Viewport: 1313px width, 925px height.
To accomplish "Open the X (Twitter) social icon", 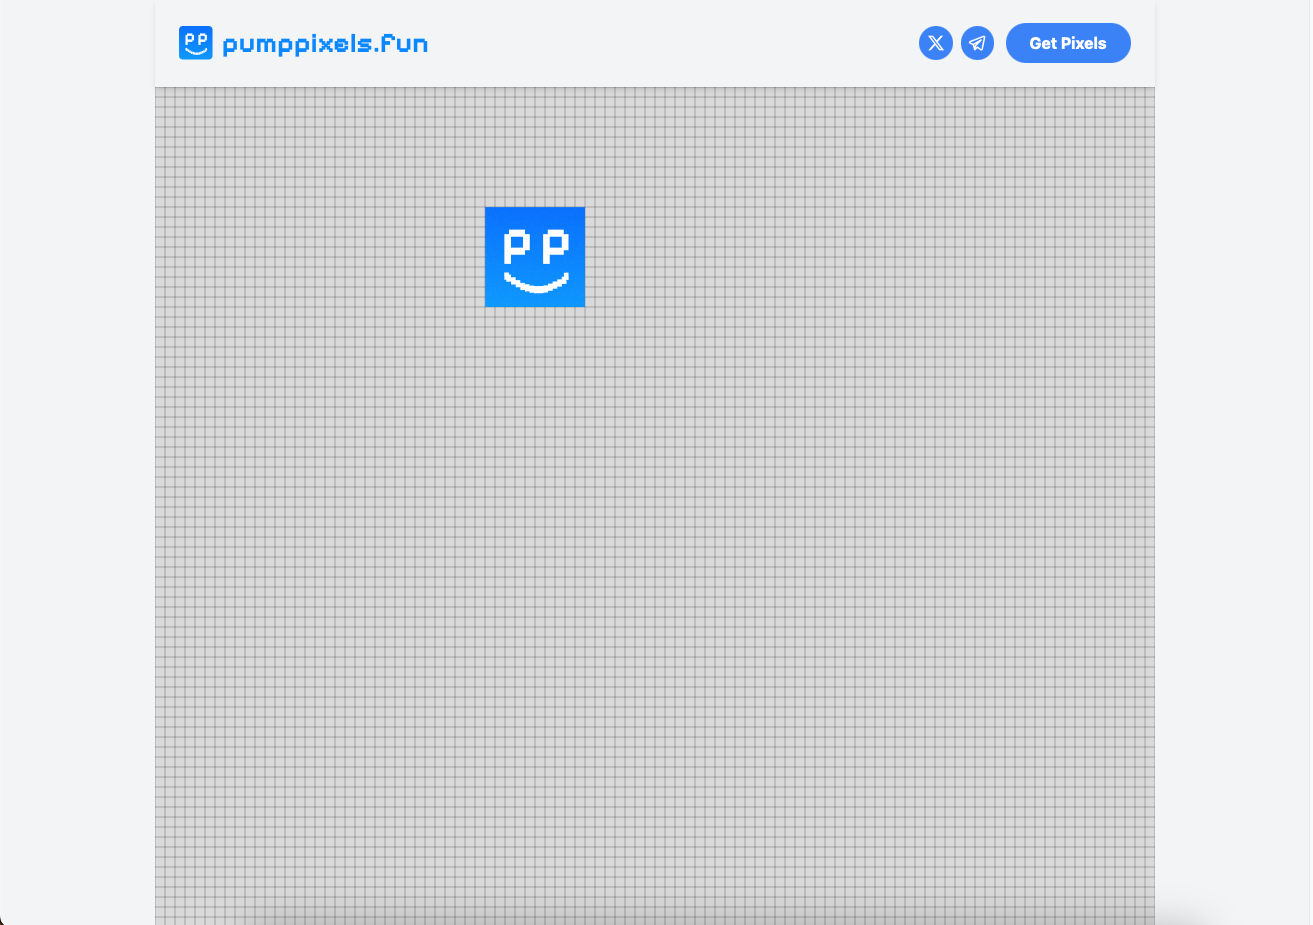I will (935, 43).
